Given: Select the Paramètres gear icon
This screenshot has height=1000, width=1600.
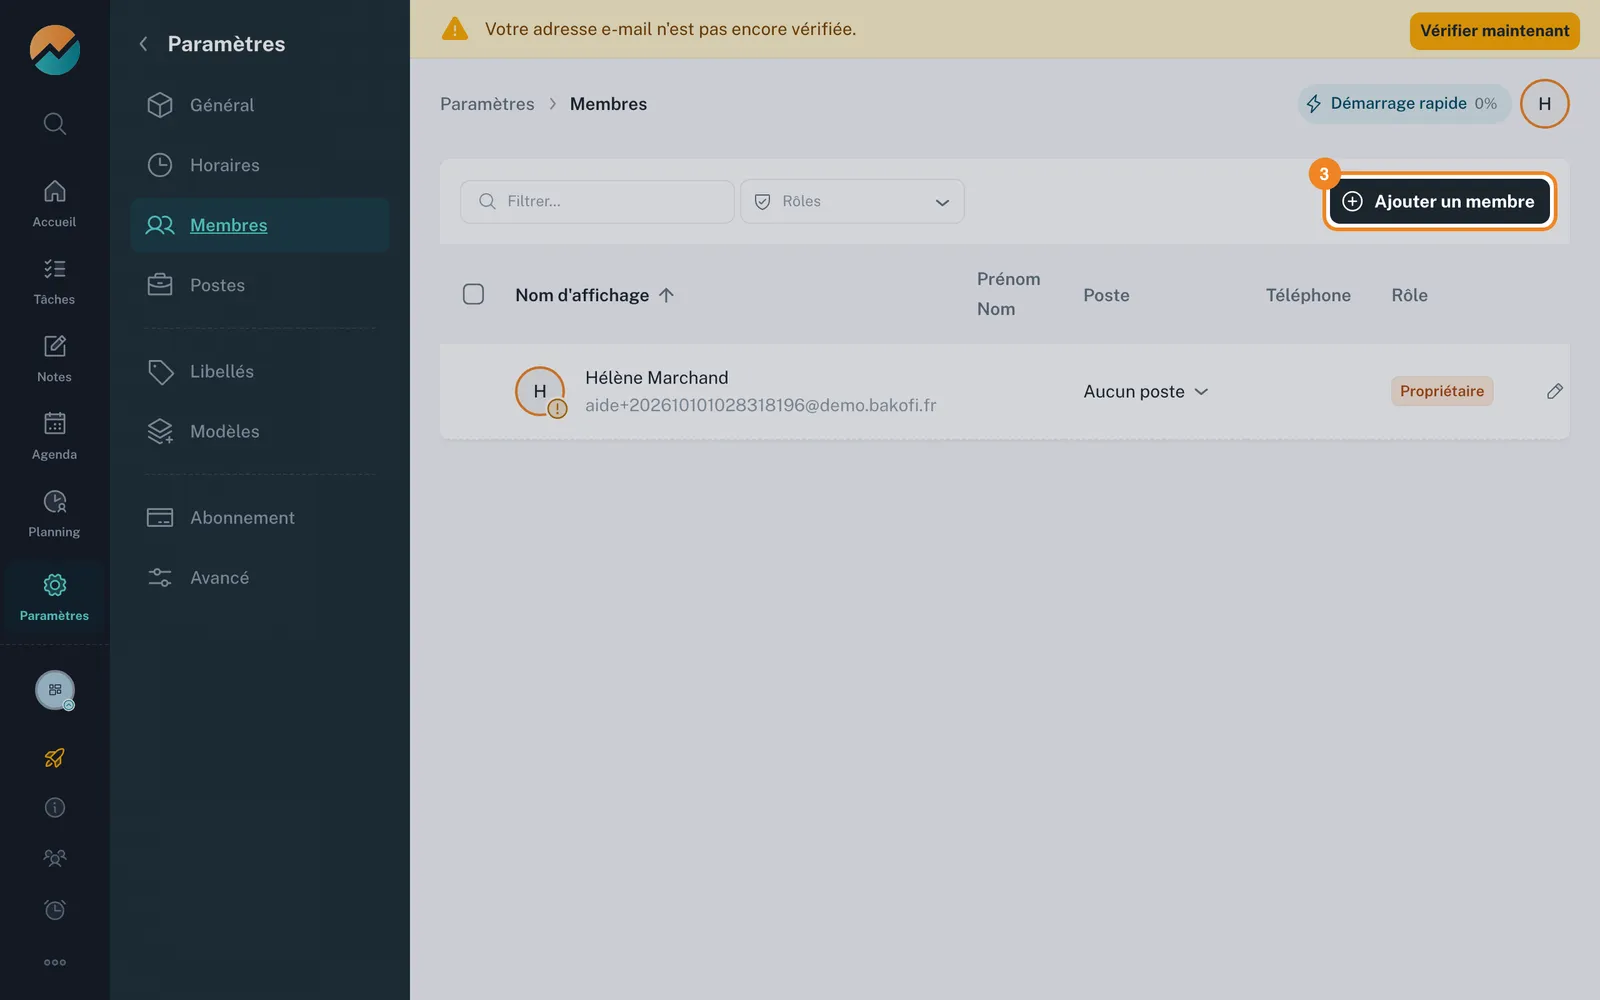Looking at the screenshot, I should point(55,585).
